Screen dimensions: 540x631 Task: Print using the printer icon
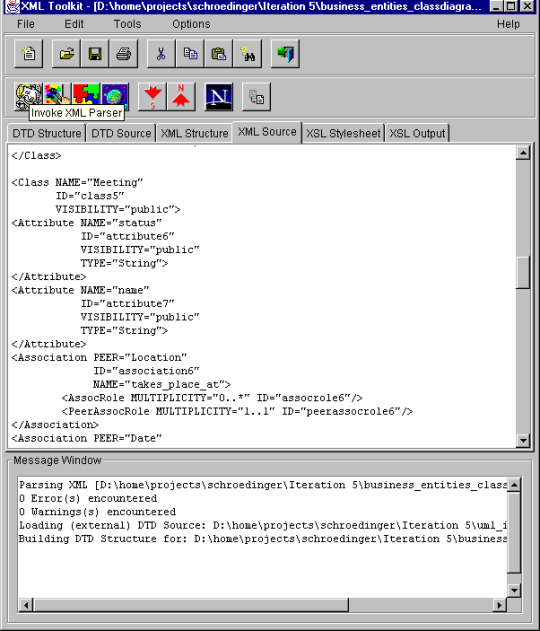(124, 53)
